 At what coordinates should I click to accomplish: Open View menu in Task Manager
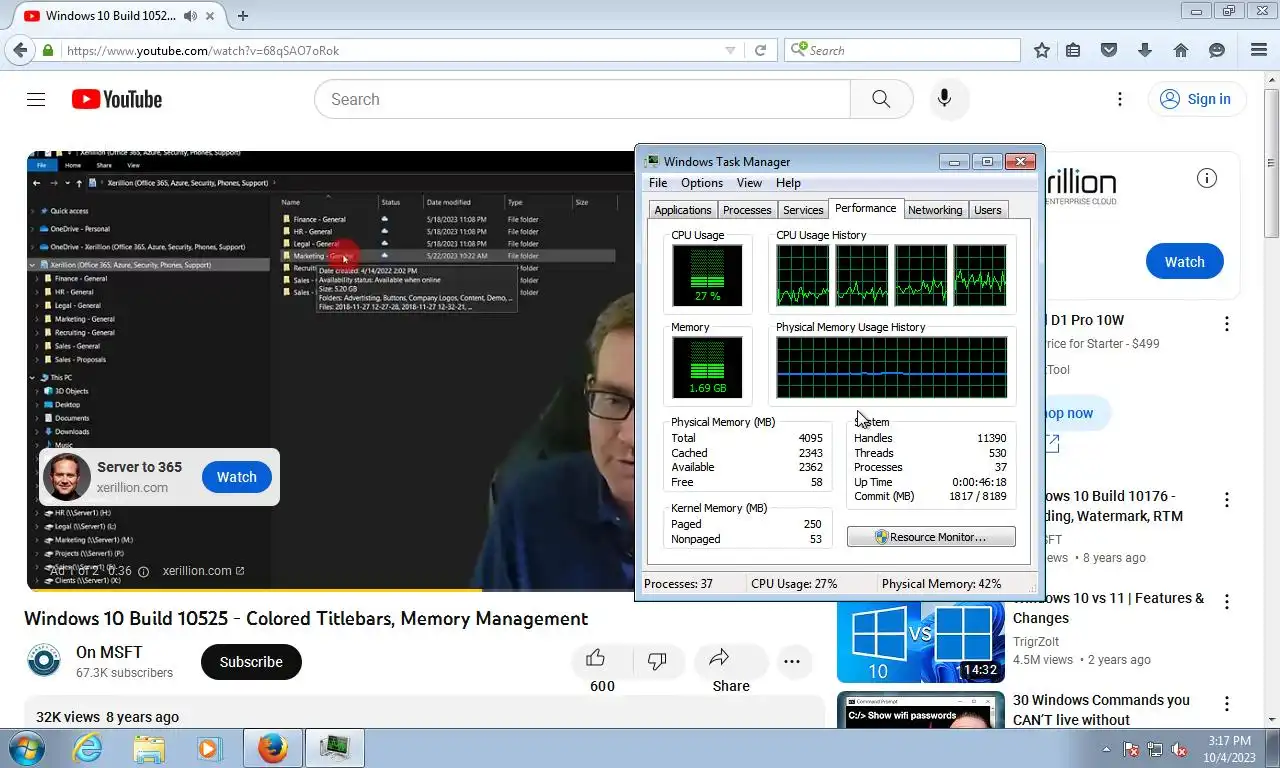click(749, 183)
